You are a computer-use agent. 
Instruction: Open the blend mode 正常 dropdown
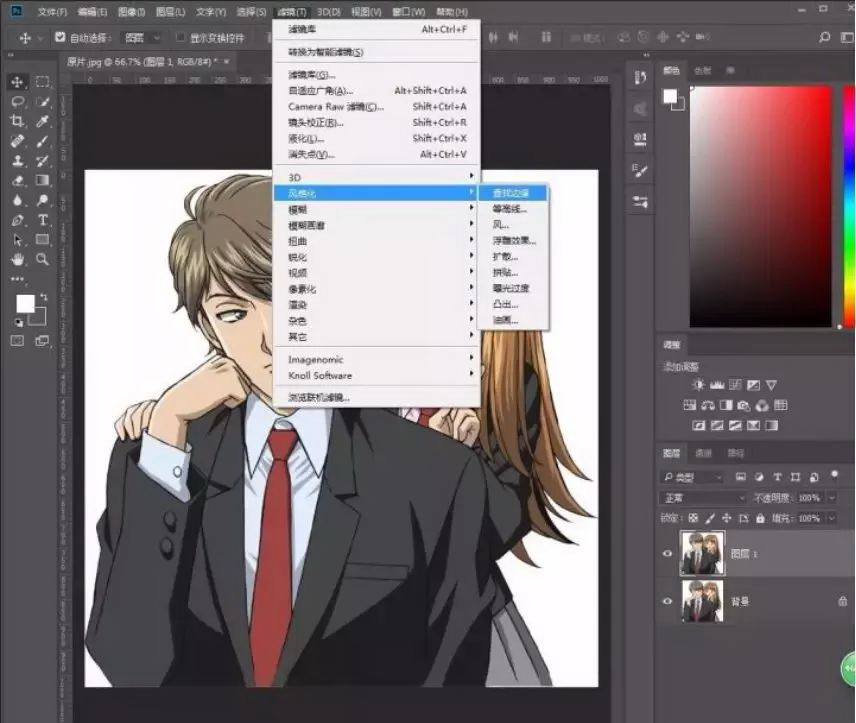click(x=705, y=498)
